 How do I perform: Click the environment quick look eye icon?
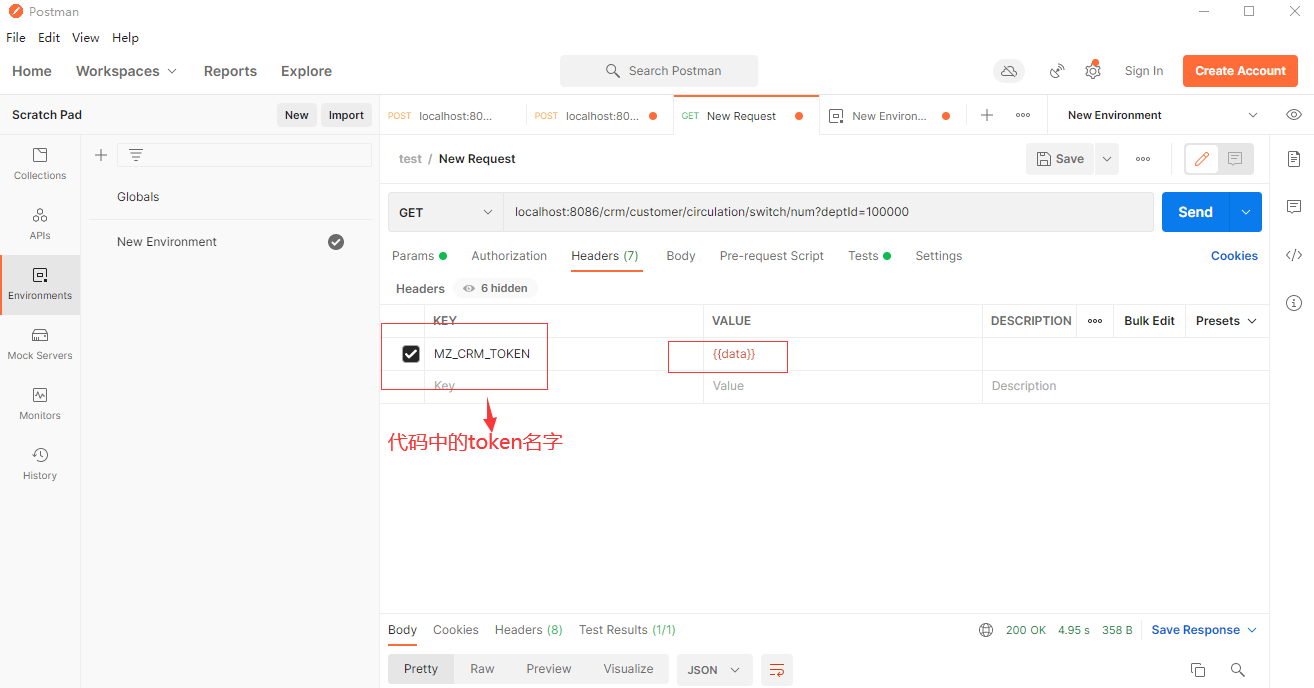click(1294, 115)
